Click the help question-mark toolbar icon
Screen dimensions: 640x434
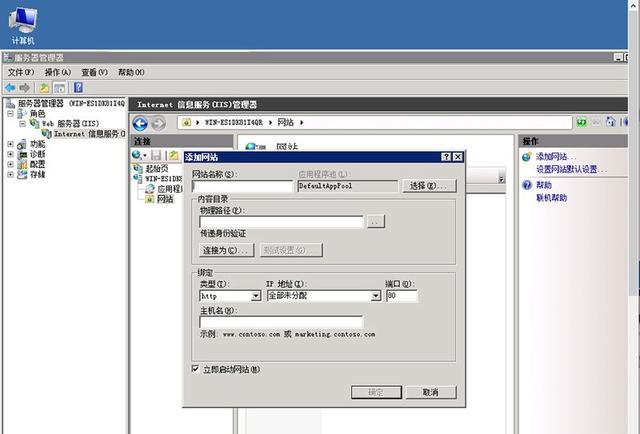pos(78,87)
